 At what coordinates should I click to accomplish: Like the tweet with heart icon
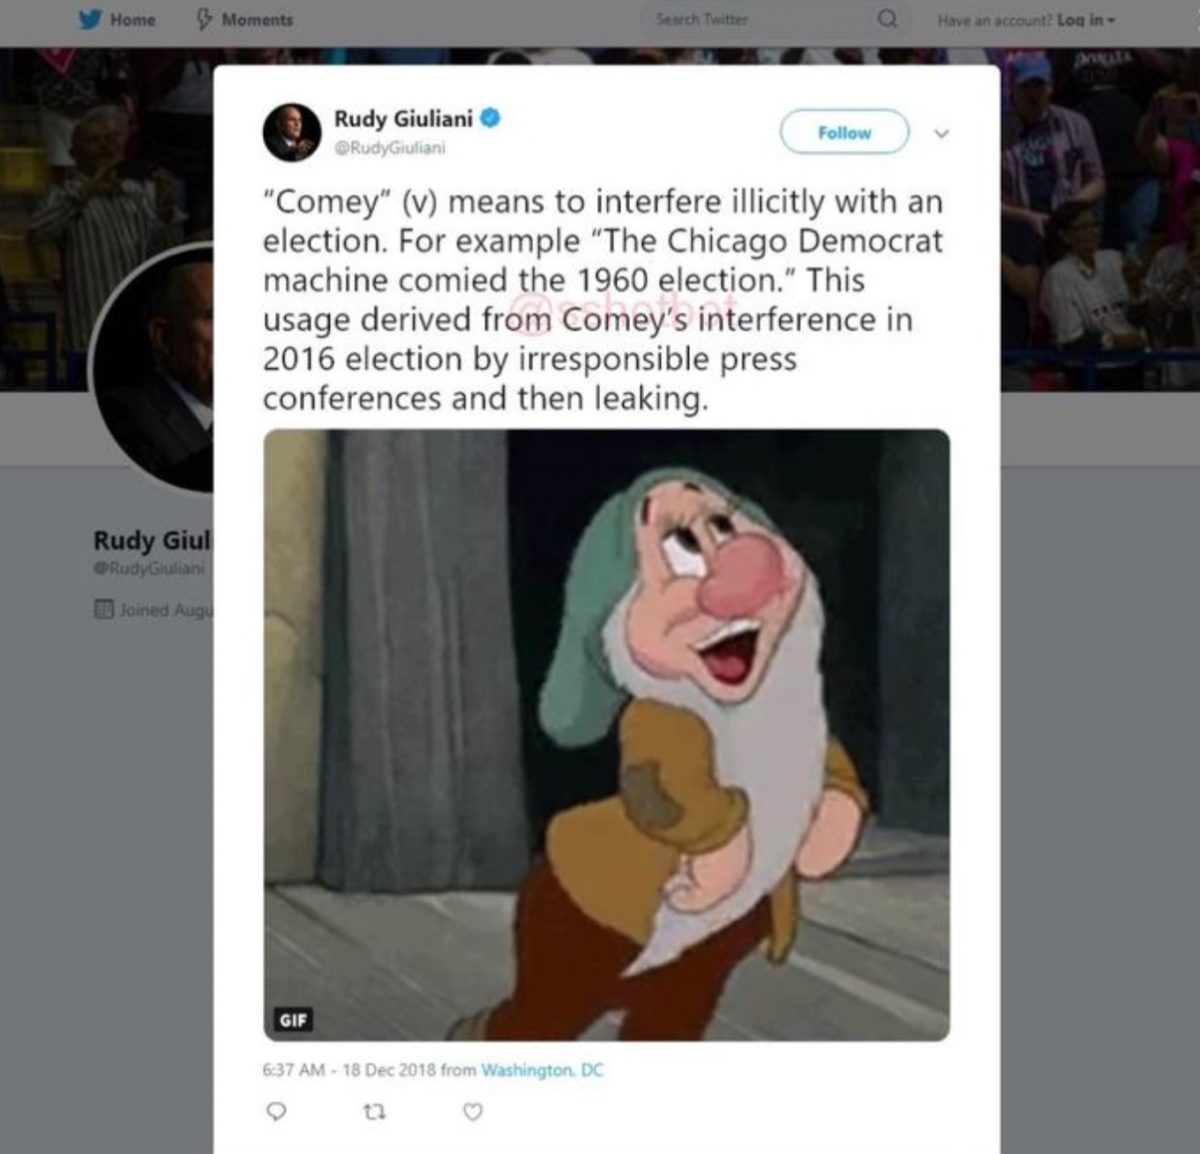click(474, 1111)
